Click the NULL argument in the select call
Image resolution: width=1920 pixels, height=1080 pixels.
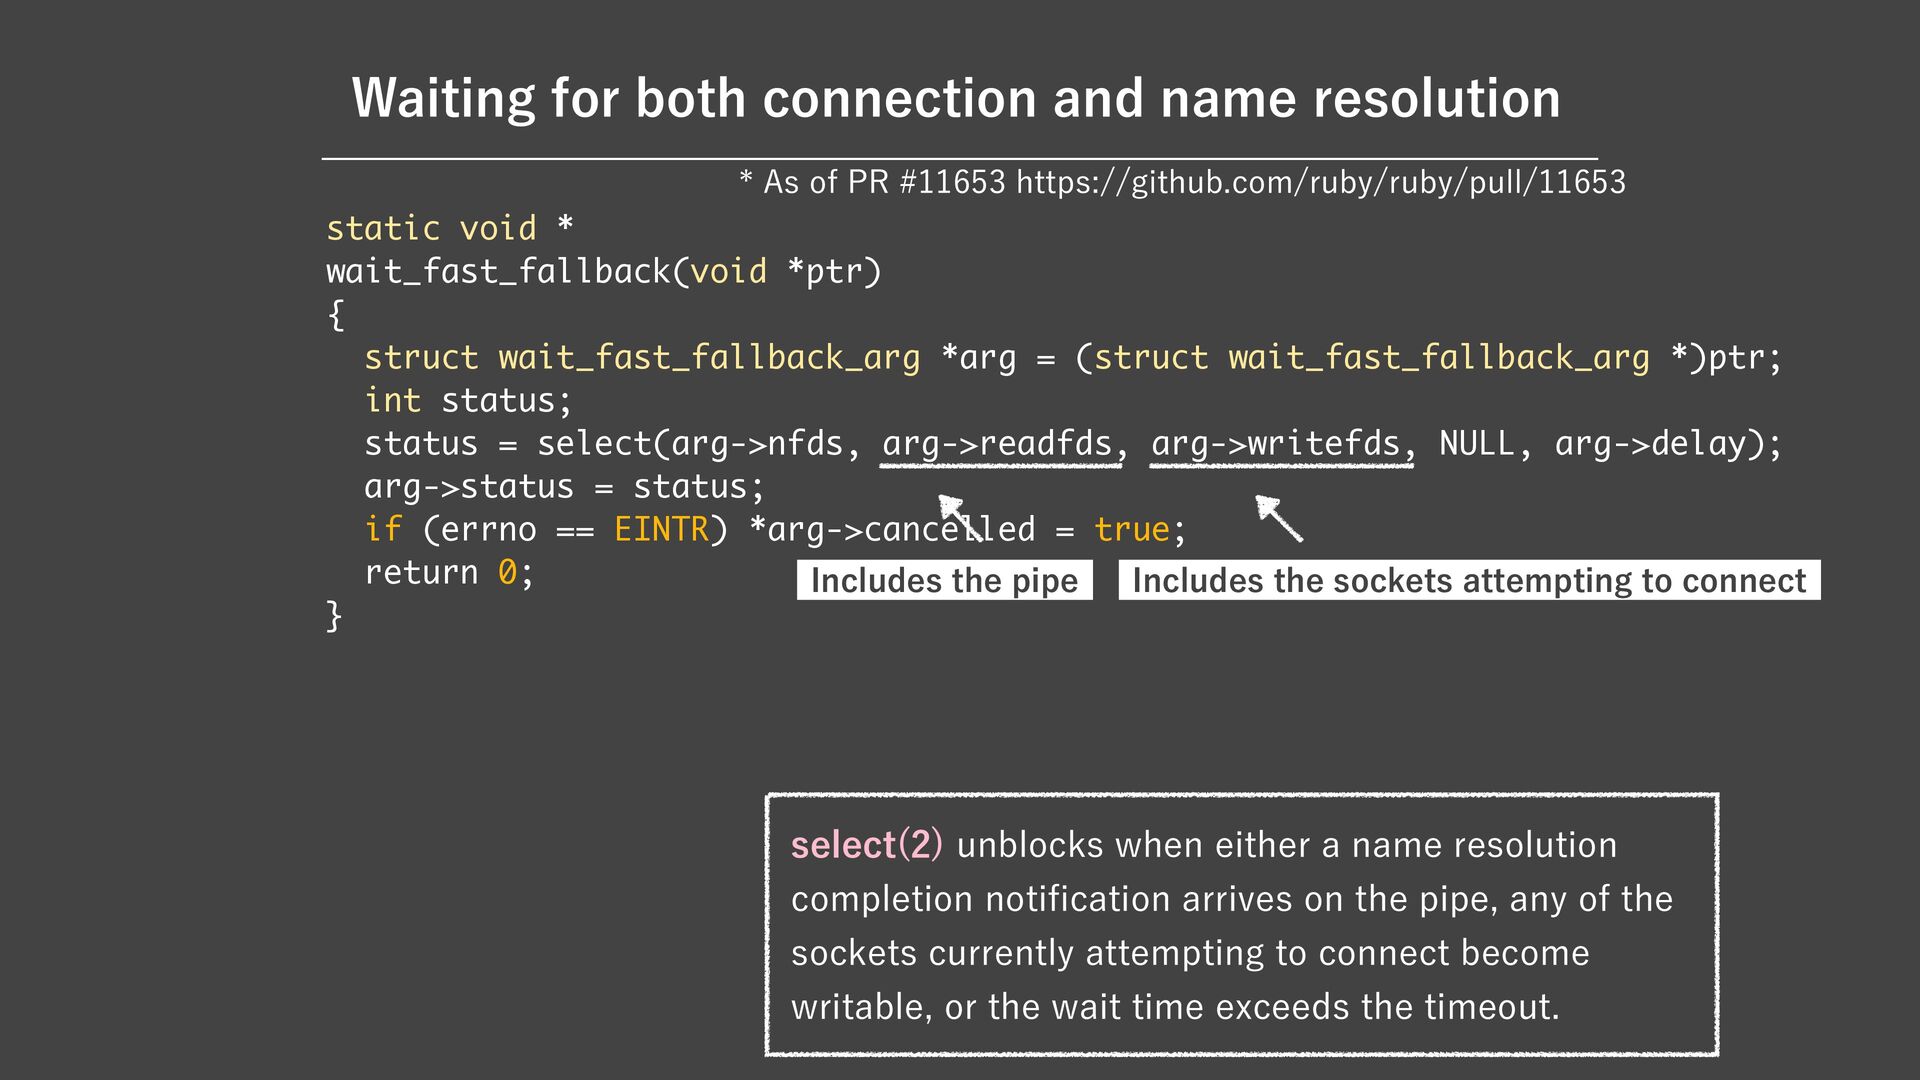(1476, 443)
